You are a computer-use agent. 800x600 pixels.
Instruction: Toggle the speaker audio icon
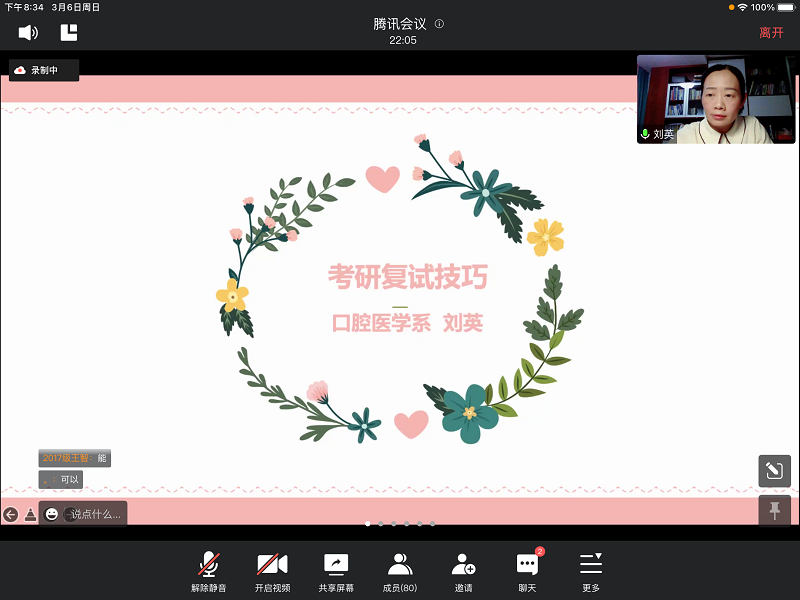click(28, 32)
